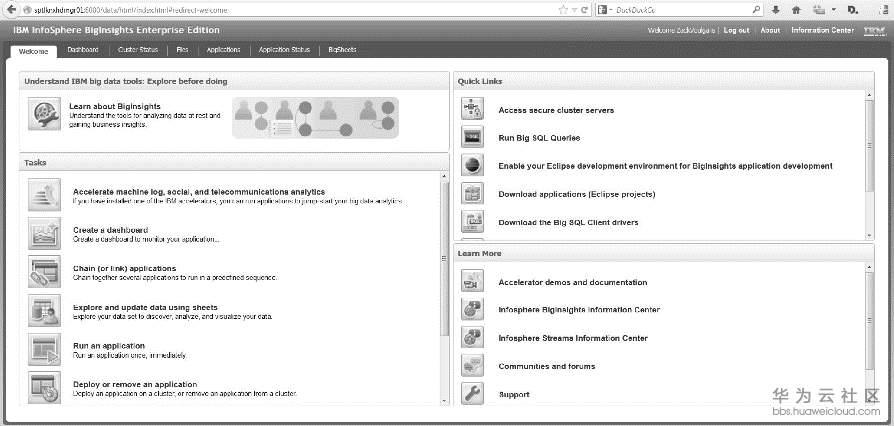This screenshot has height=426, width=894.
Task: Click Deploy or remove an application link
Action: pyautogui.click(x=135, y=384)
